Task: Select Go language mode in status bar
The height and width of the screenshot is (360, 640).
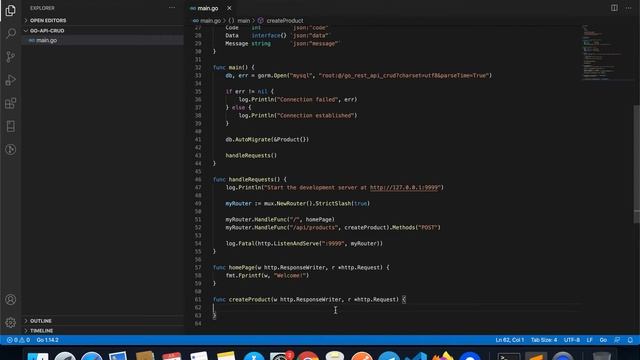Action: [x=603, y=340]
